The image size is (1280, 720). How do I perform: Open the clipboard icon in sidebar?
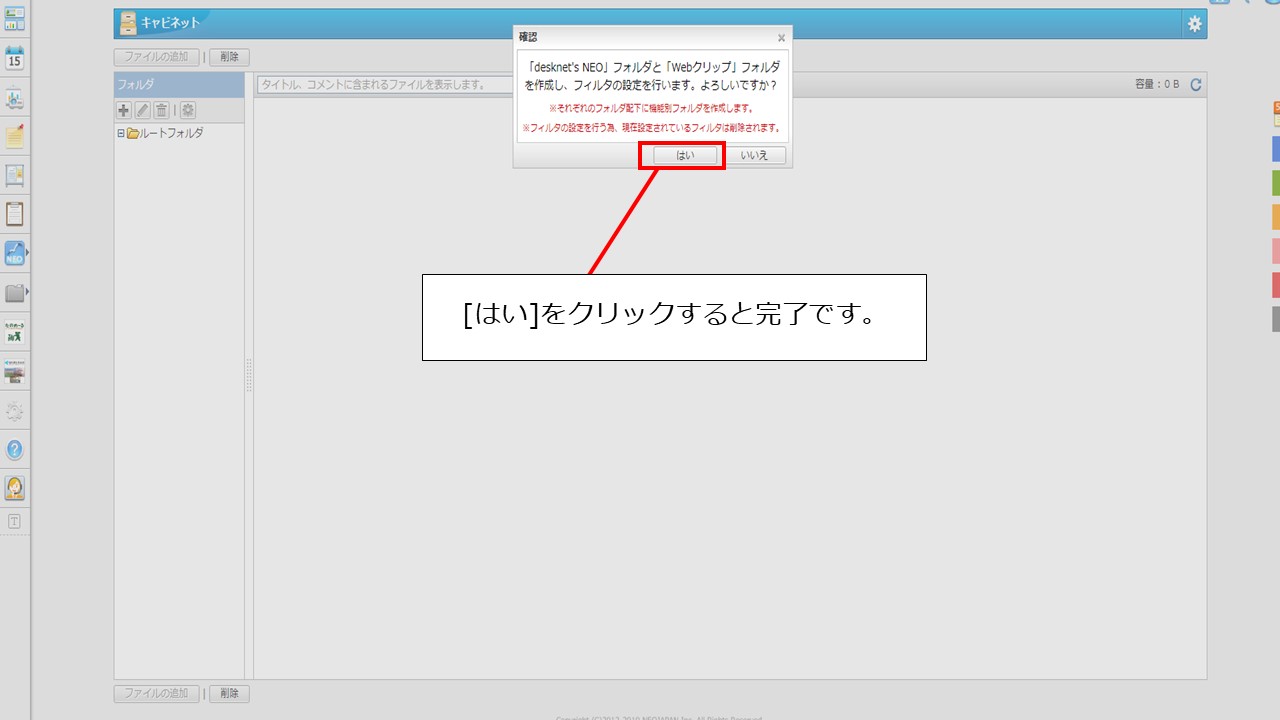coord(15,214)
